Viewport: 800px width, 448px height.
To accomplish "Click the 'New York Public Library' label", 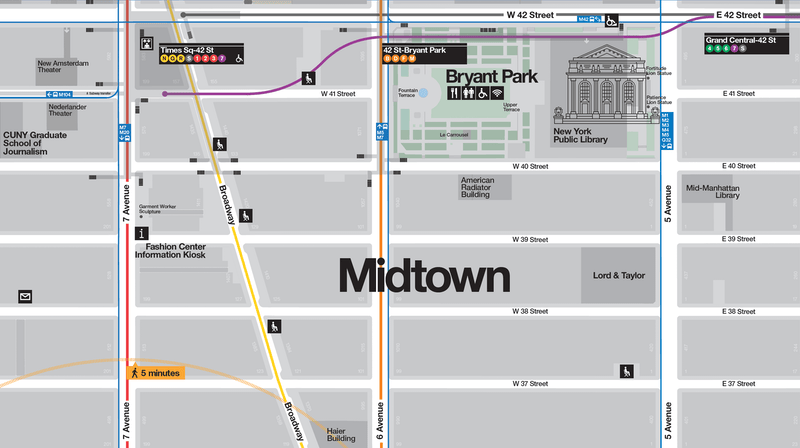I will click(581, 135).
